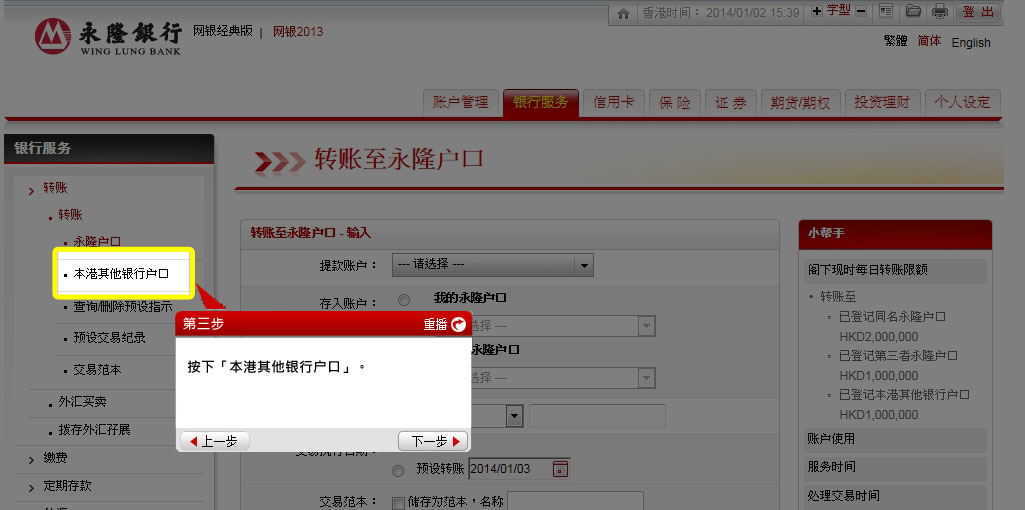This screenshot has height=510, width=1025.
Task: Increase font size with the plus icon
Action: [x=817, y=11]
